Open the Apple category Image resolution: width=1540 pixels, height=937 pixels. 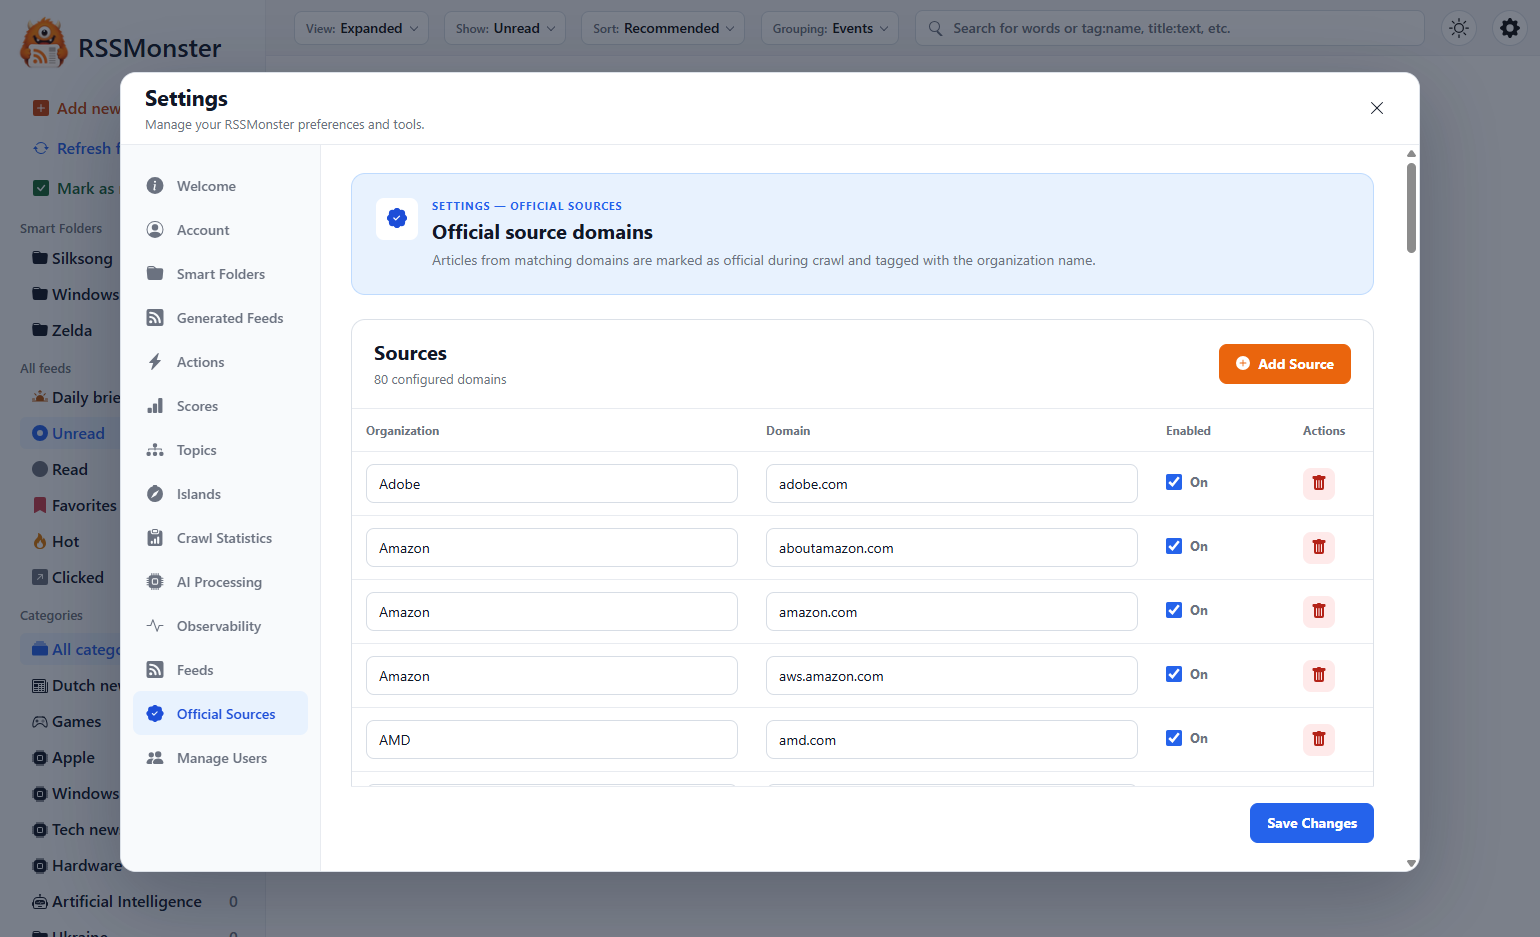click(x=64, y=757)
